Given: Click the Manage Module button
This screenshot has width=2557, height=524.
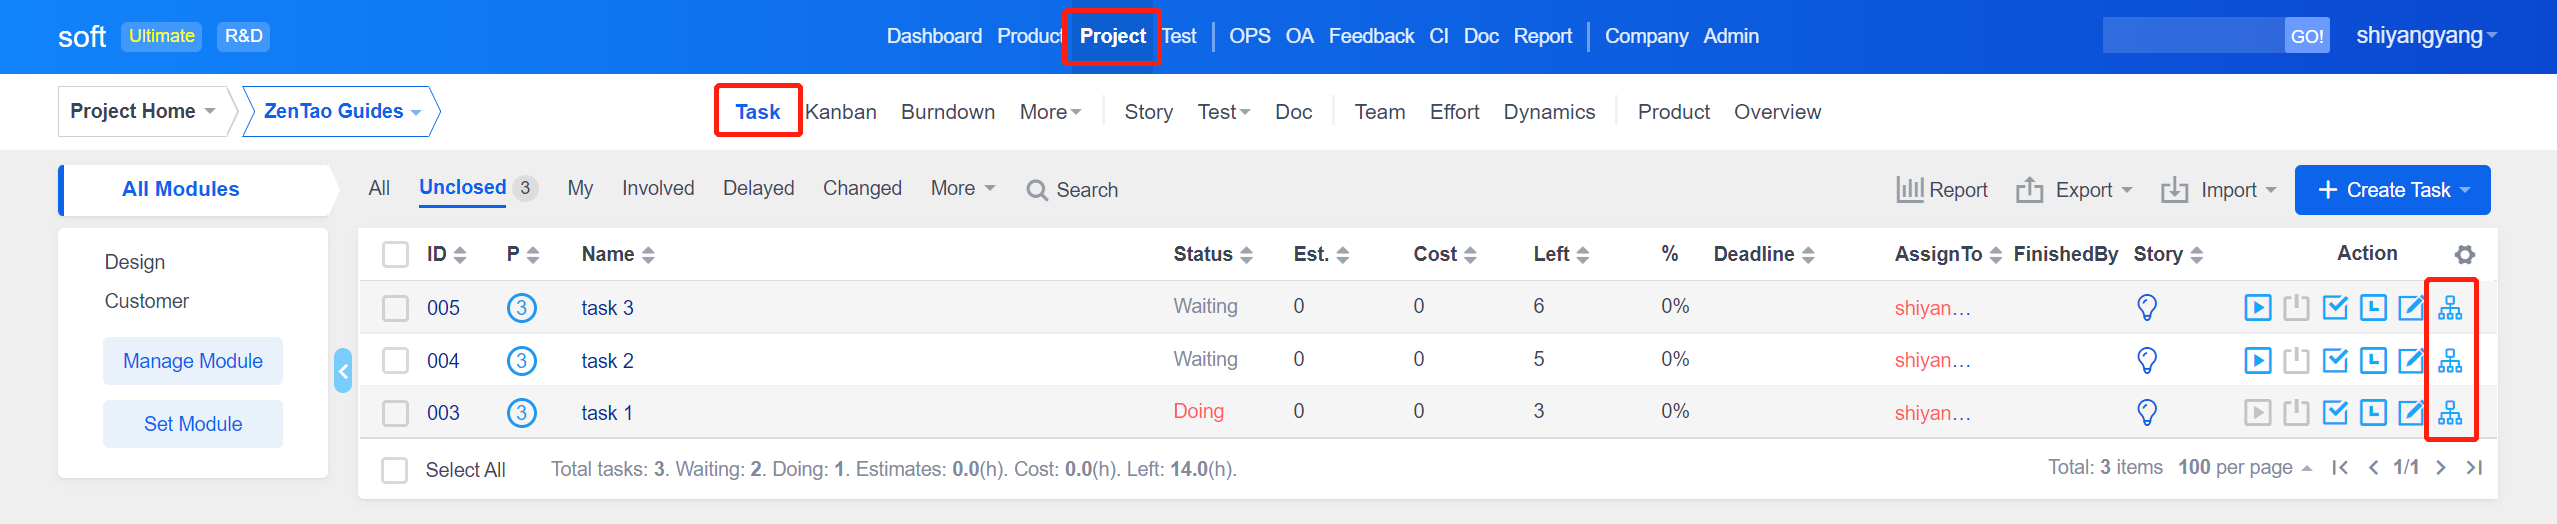Looking at the screenshot, I should point(193,361).
